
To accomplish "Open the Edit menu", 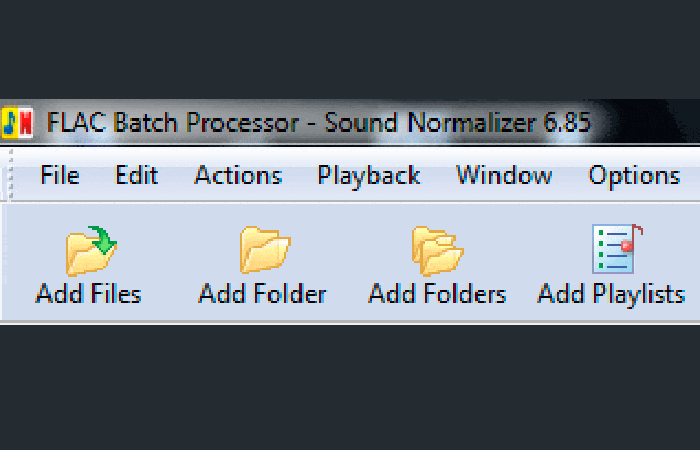I will click(x=137, y=175).
